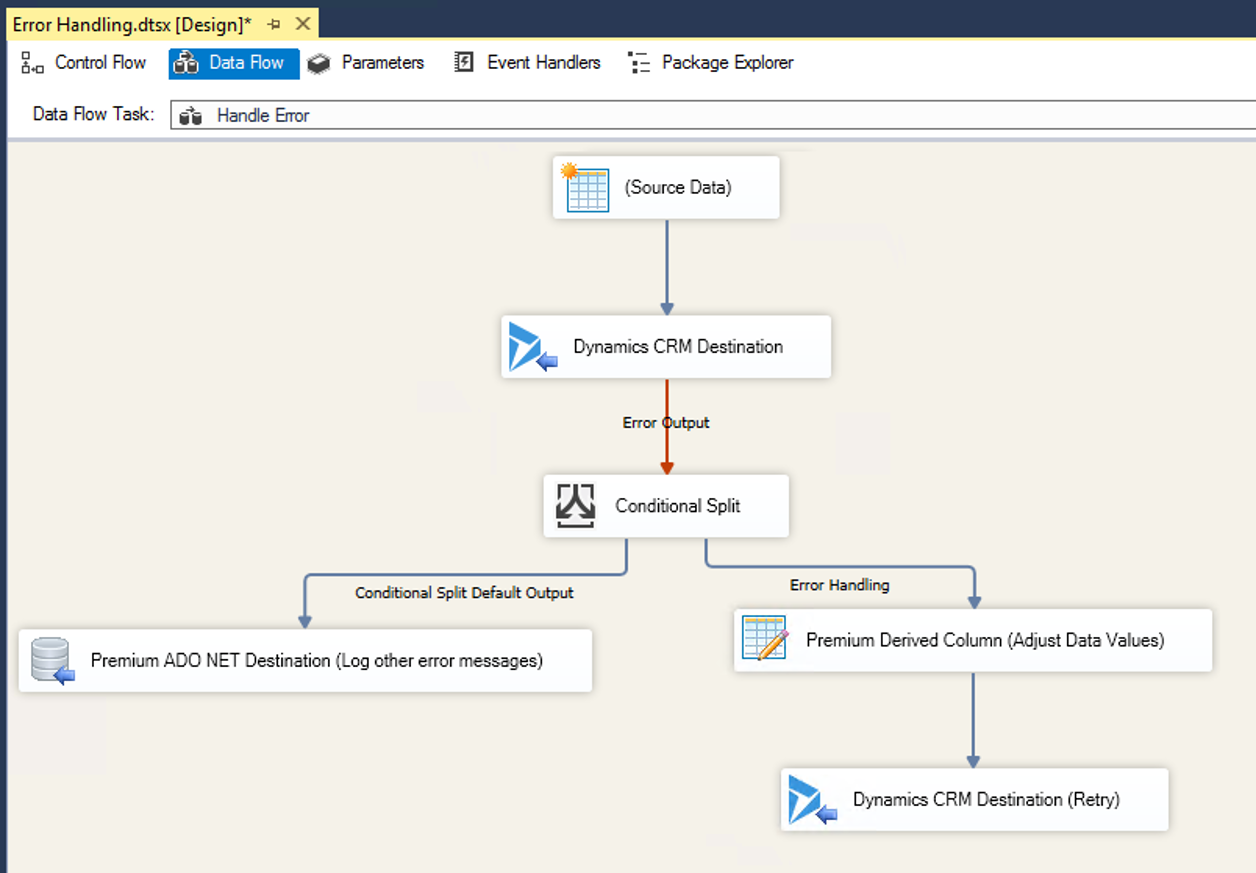Click the Premium ADO NET Destination database icon
This screenshot has height=873, width=1256.
pos(52,661)
